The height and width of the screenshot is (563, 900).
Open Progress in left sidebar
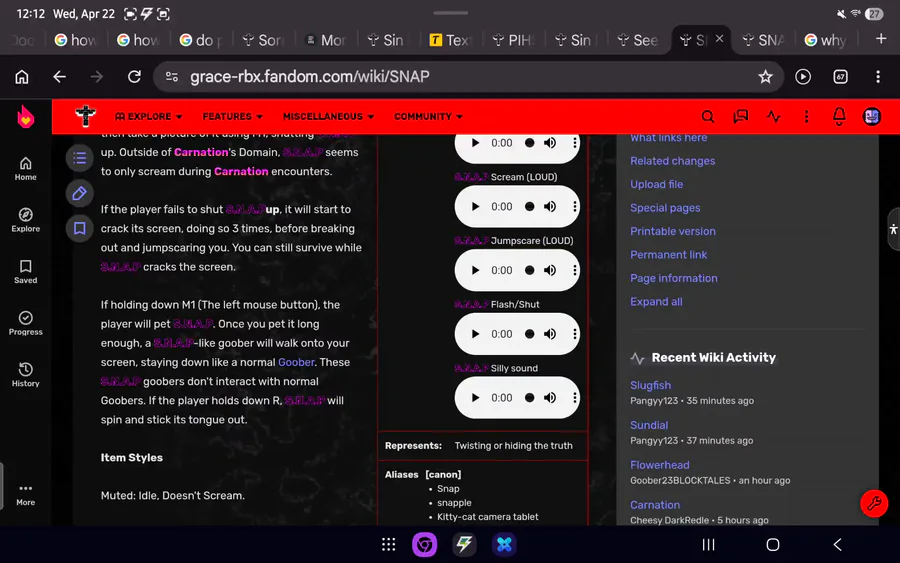[x=25, y=323]
